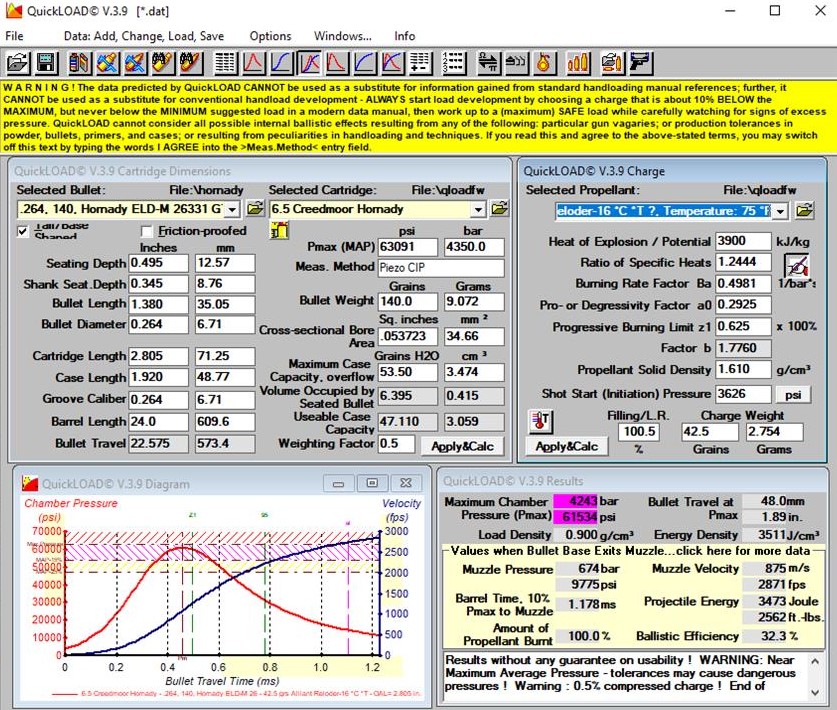
Task: Expand the Selected Bullet dropdown
Action: click(232, 209)
